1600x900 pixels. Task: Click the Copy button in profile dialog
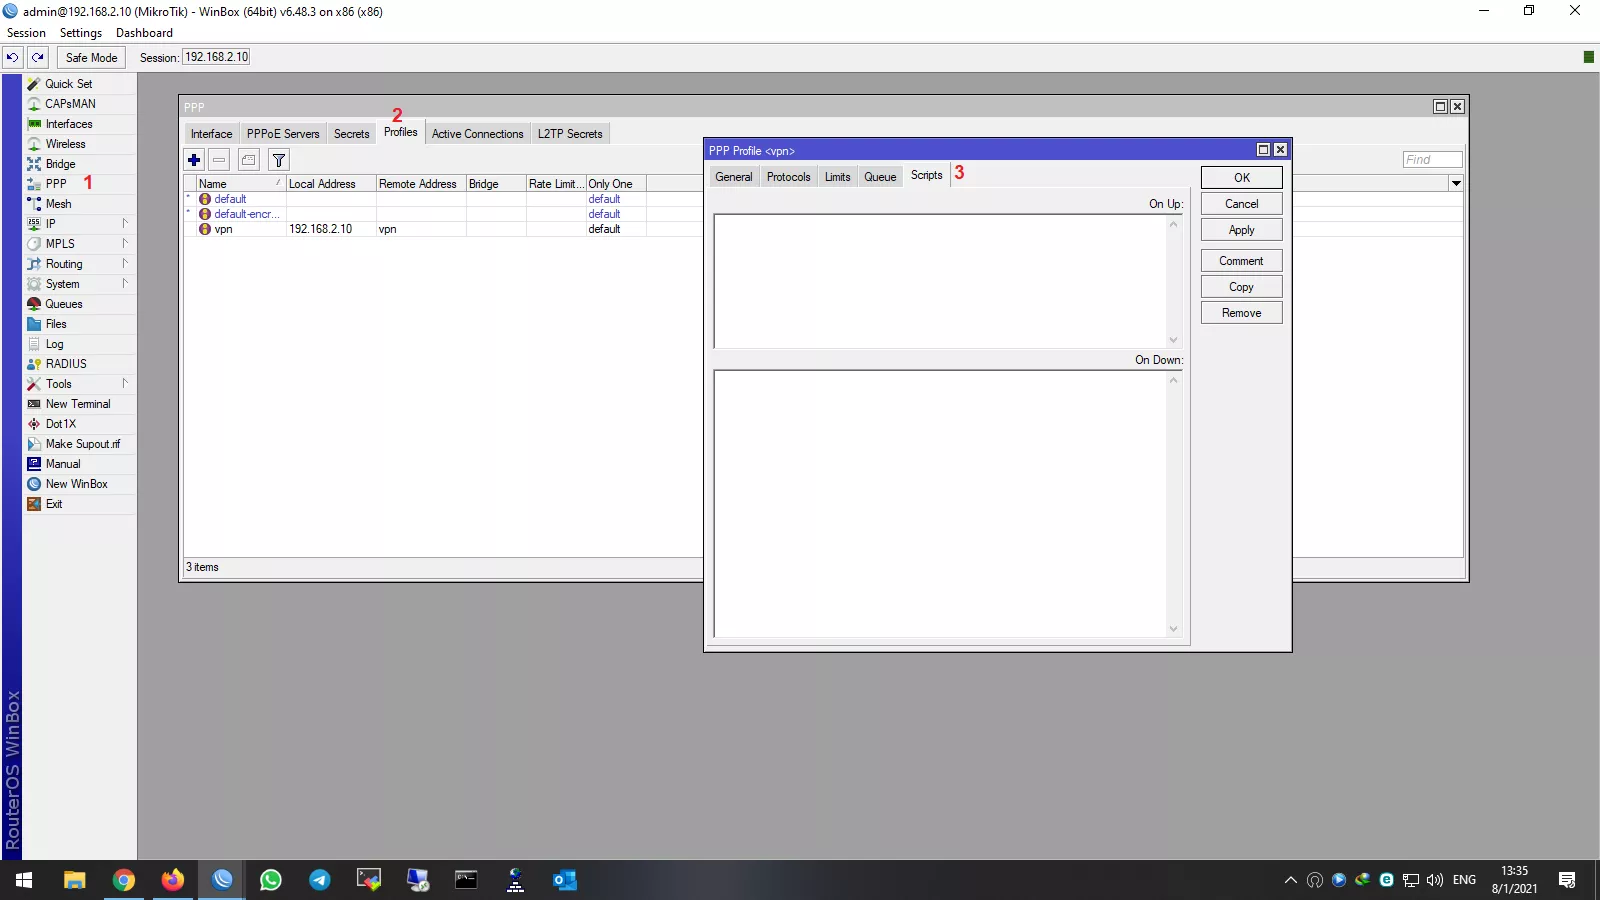1241,287
